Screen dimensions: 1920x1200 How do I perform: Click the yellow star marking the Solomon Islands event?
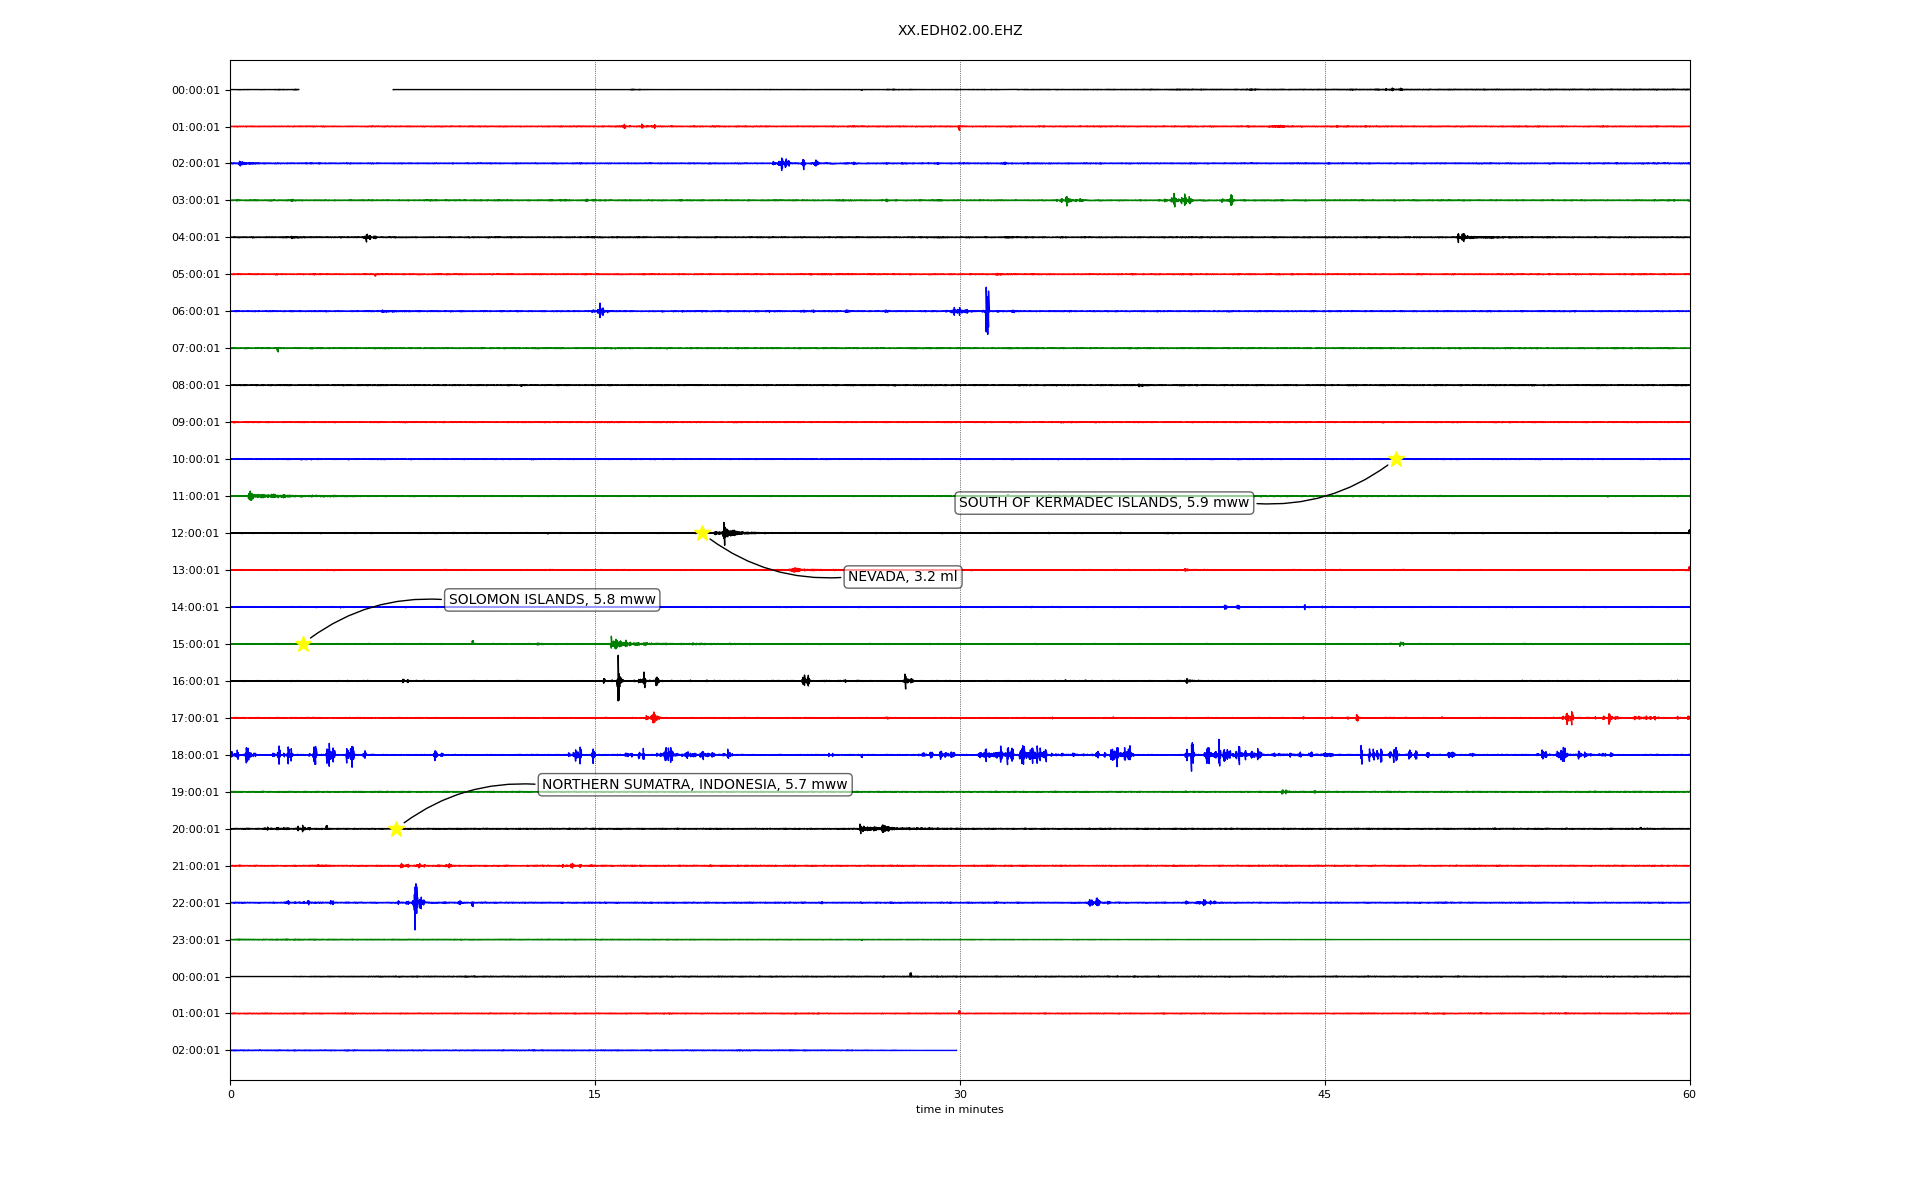(303, 644)
